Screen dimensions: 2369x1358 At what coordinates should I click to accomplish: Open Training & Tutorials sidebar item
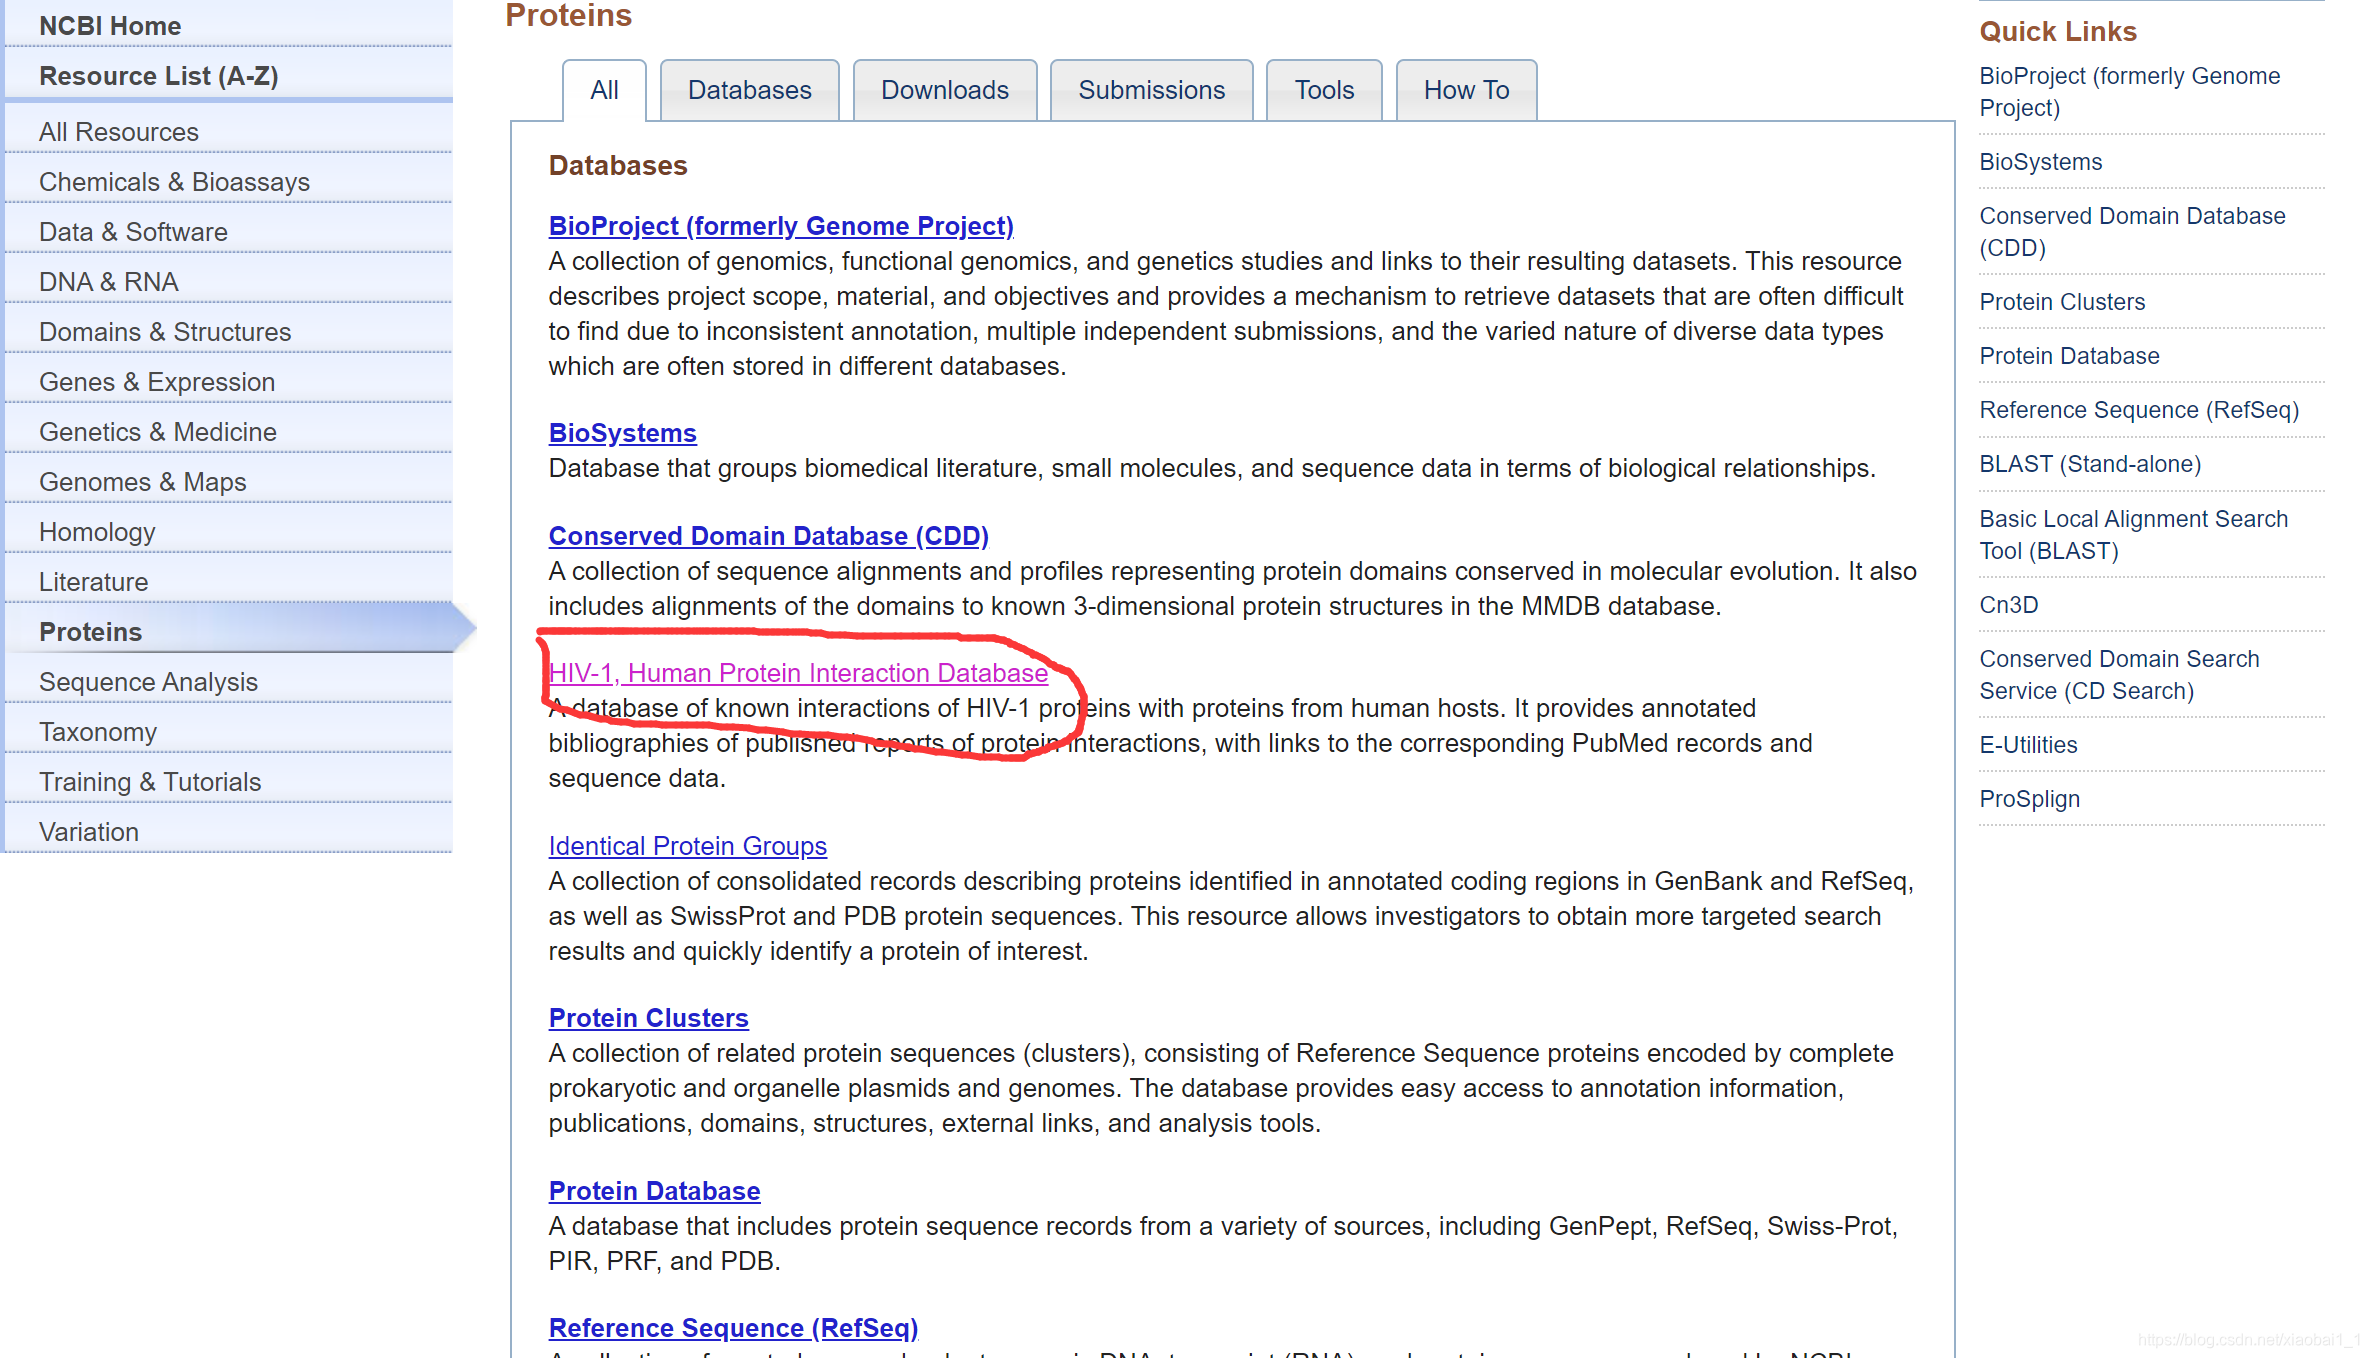pyautogui.click(x=150, y=782)
